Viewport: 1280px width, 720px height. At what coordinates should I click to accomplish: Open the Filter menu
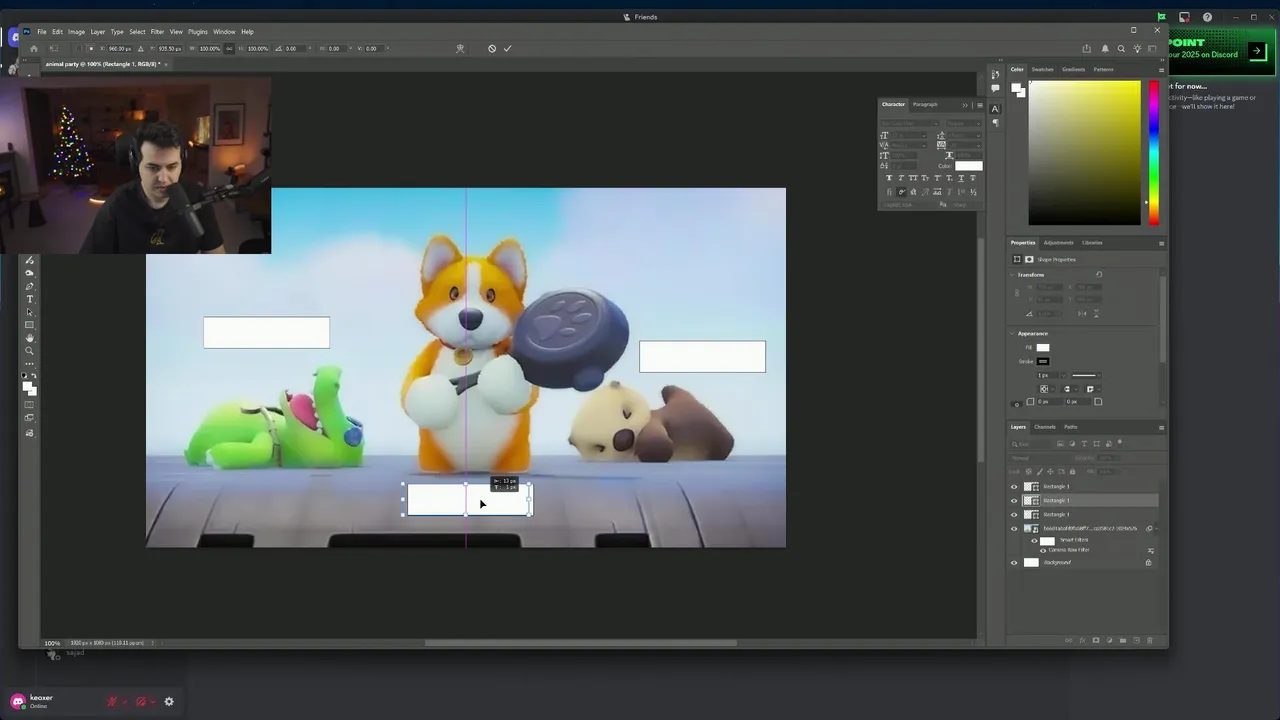pyautogui.click(x=157, y=32)
